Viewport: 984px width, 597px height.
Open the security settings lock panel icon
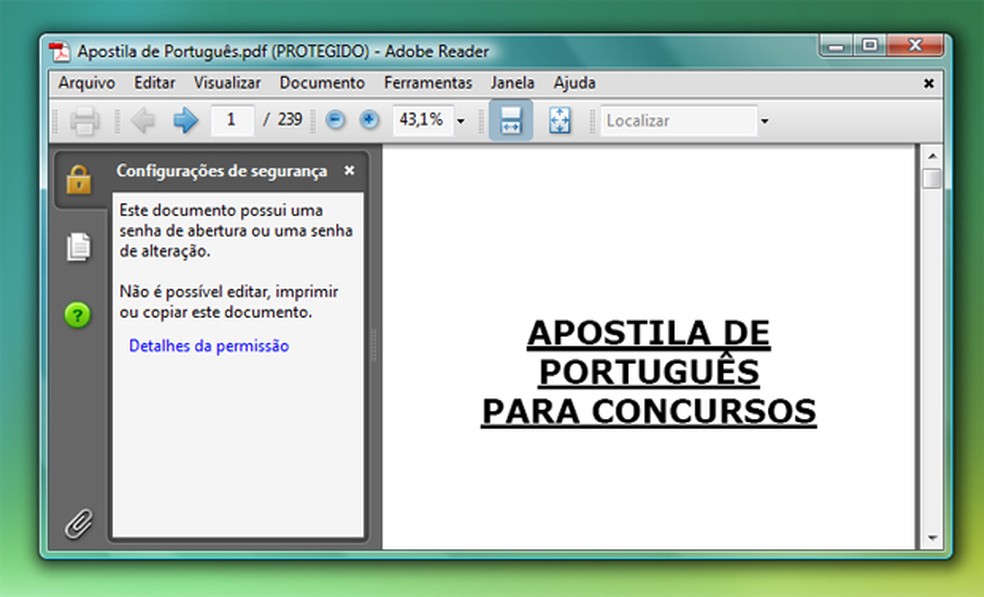click(x=76, y=182)
